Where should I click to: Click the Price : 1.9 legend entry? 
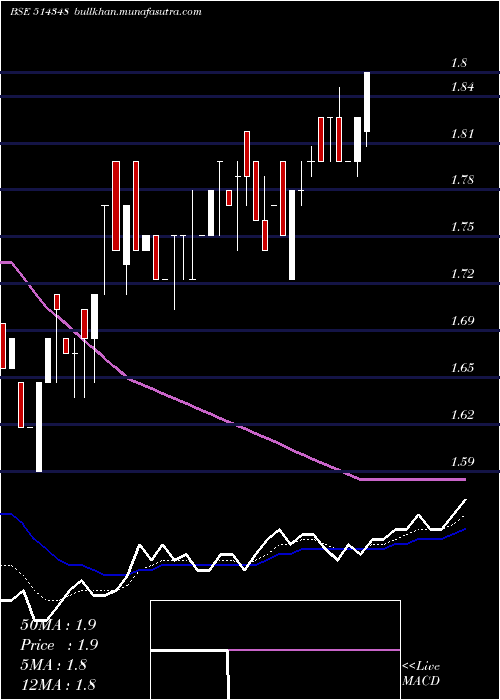(59, 645)
